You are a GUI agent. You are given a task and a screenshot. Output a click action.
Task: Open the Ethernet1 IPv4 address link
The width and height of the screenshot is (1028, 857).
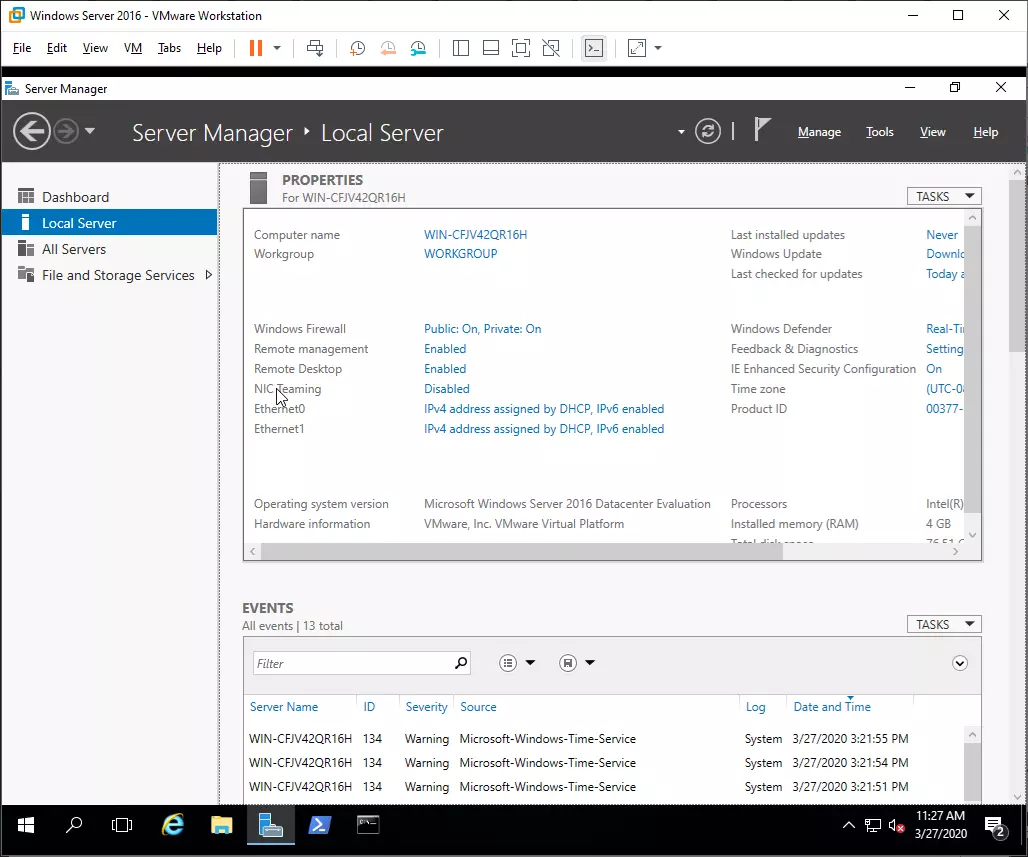(x=544, y=429)
